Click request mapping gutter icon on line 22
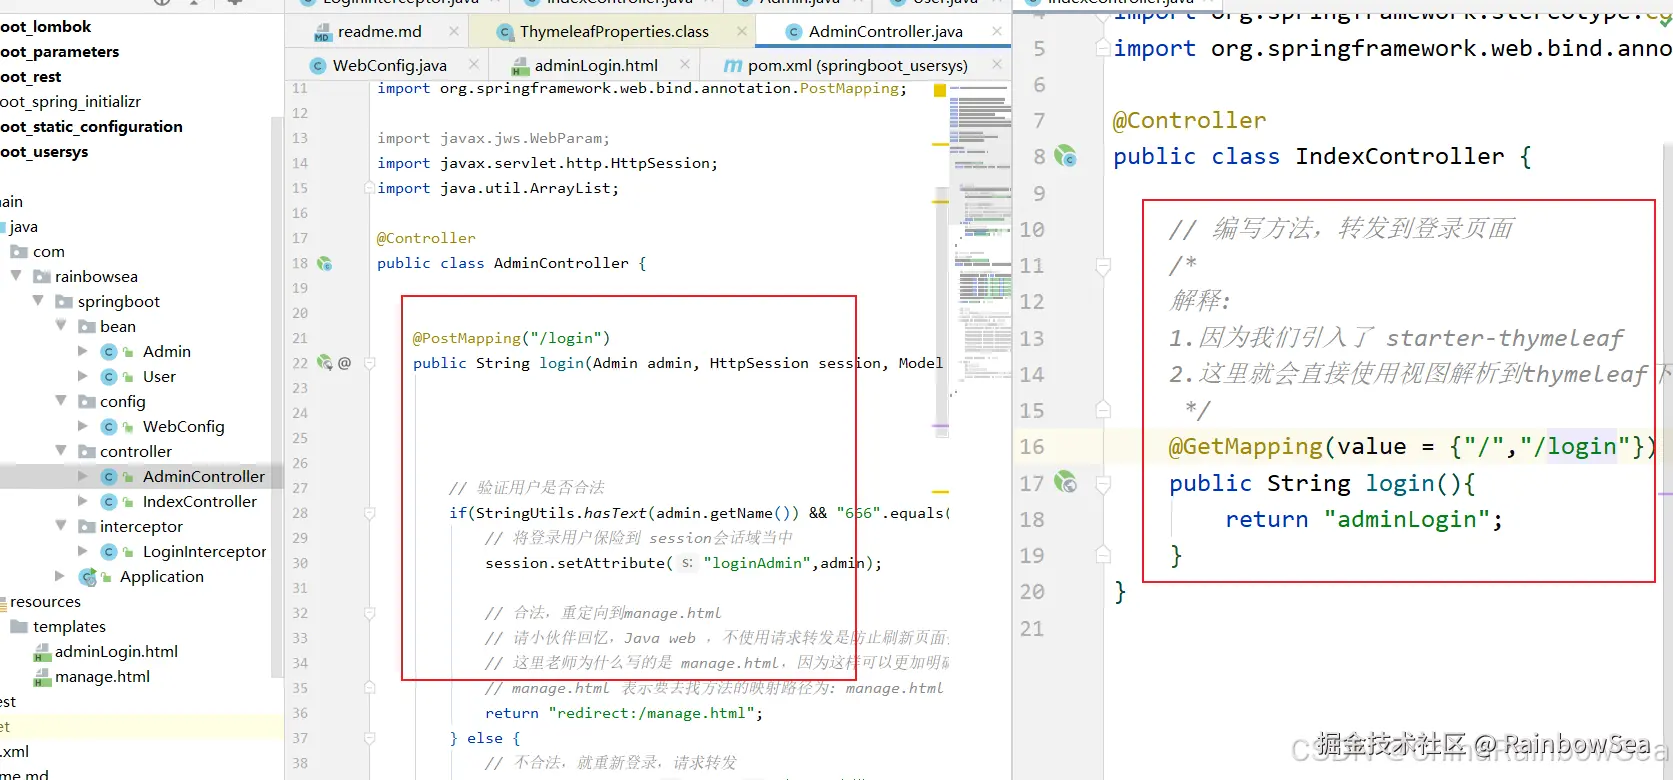Image resolution: width=1673 pixels, height=780 pixels. click(x=324, y=362)
